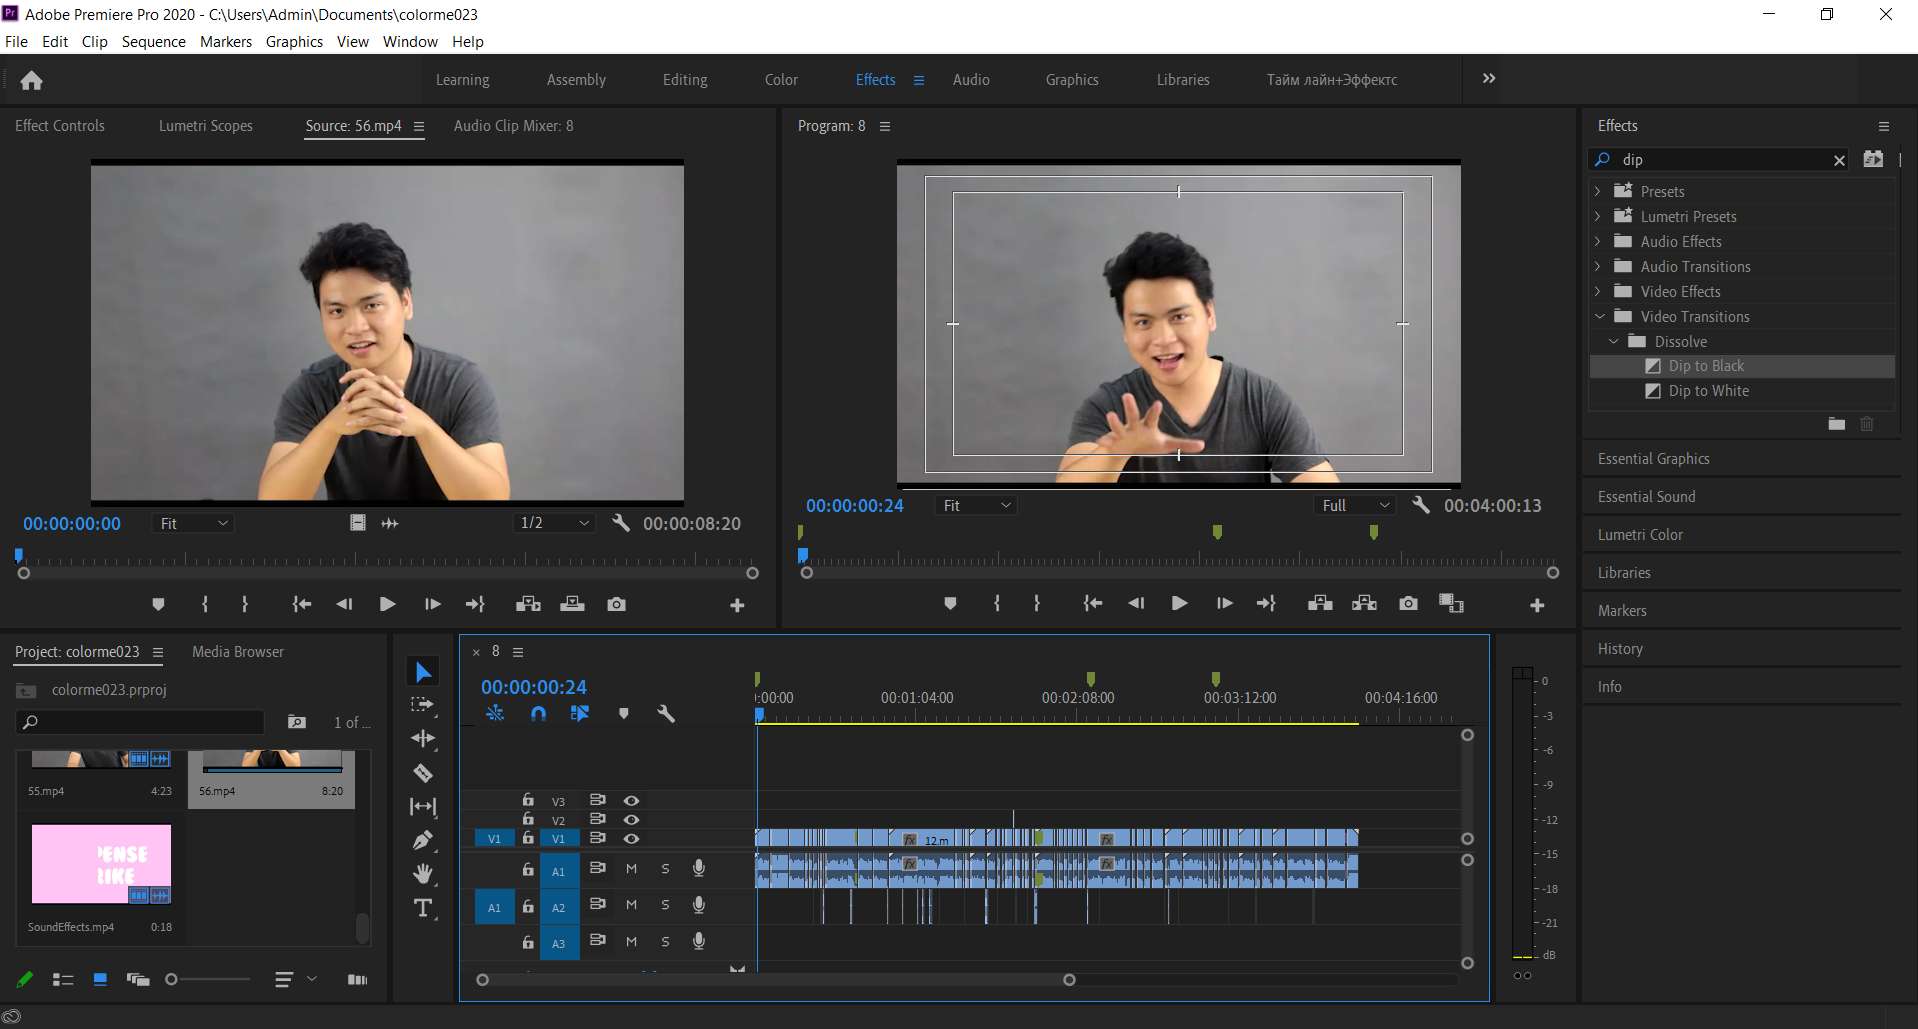Toggle Snap in the timeline

pyautogui.click(x=538, y=713)
